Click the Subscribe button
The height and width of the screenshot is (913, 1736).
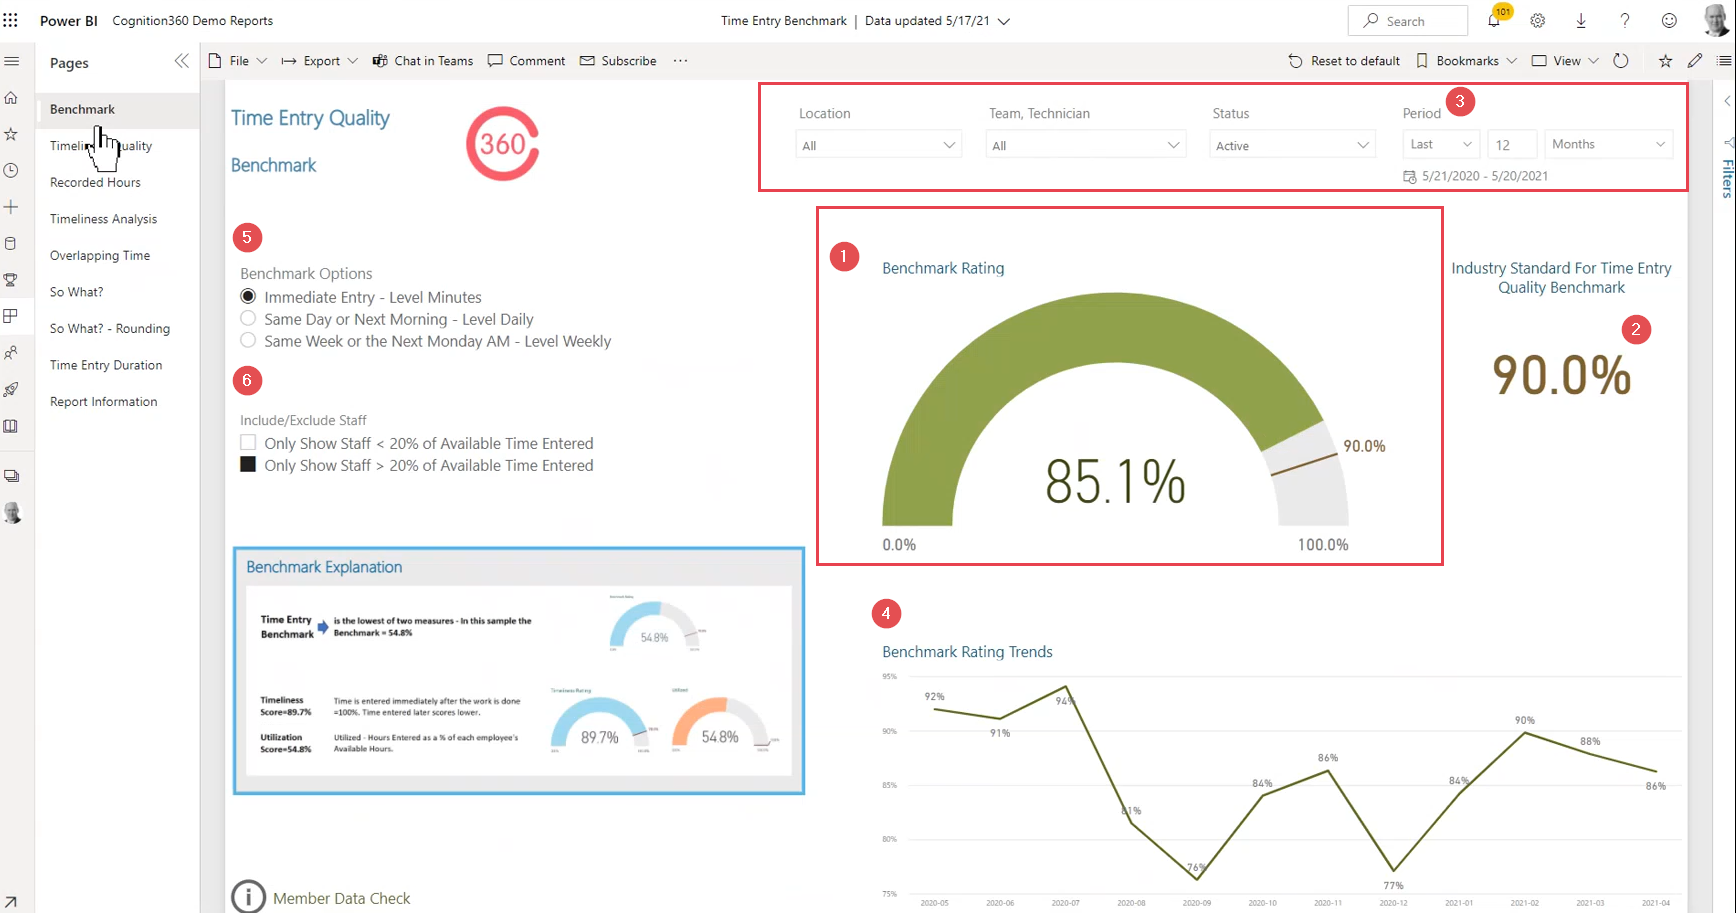(618, 61)
